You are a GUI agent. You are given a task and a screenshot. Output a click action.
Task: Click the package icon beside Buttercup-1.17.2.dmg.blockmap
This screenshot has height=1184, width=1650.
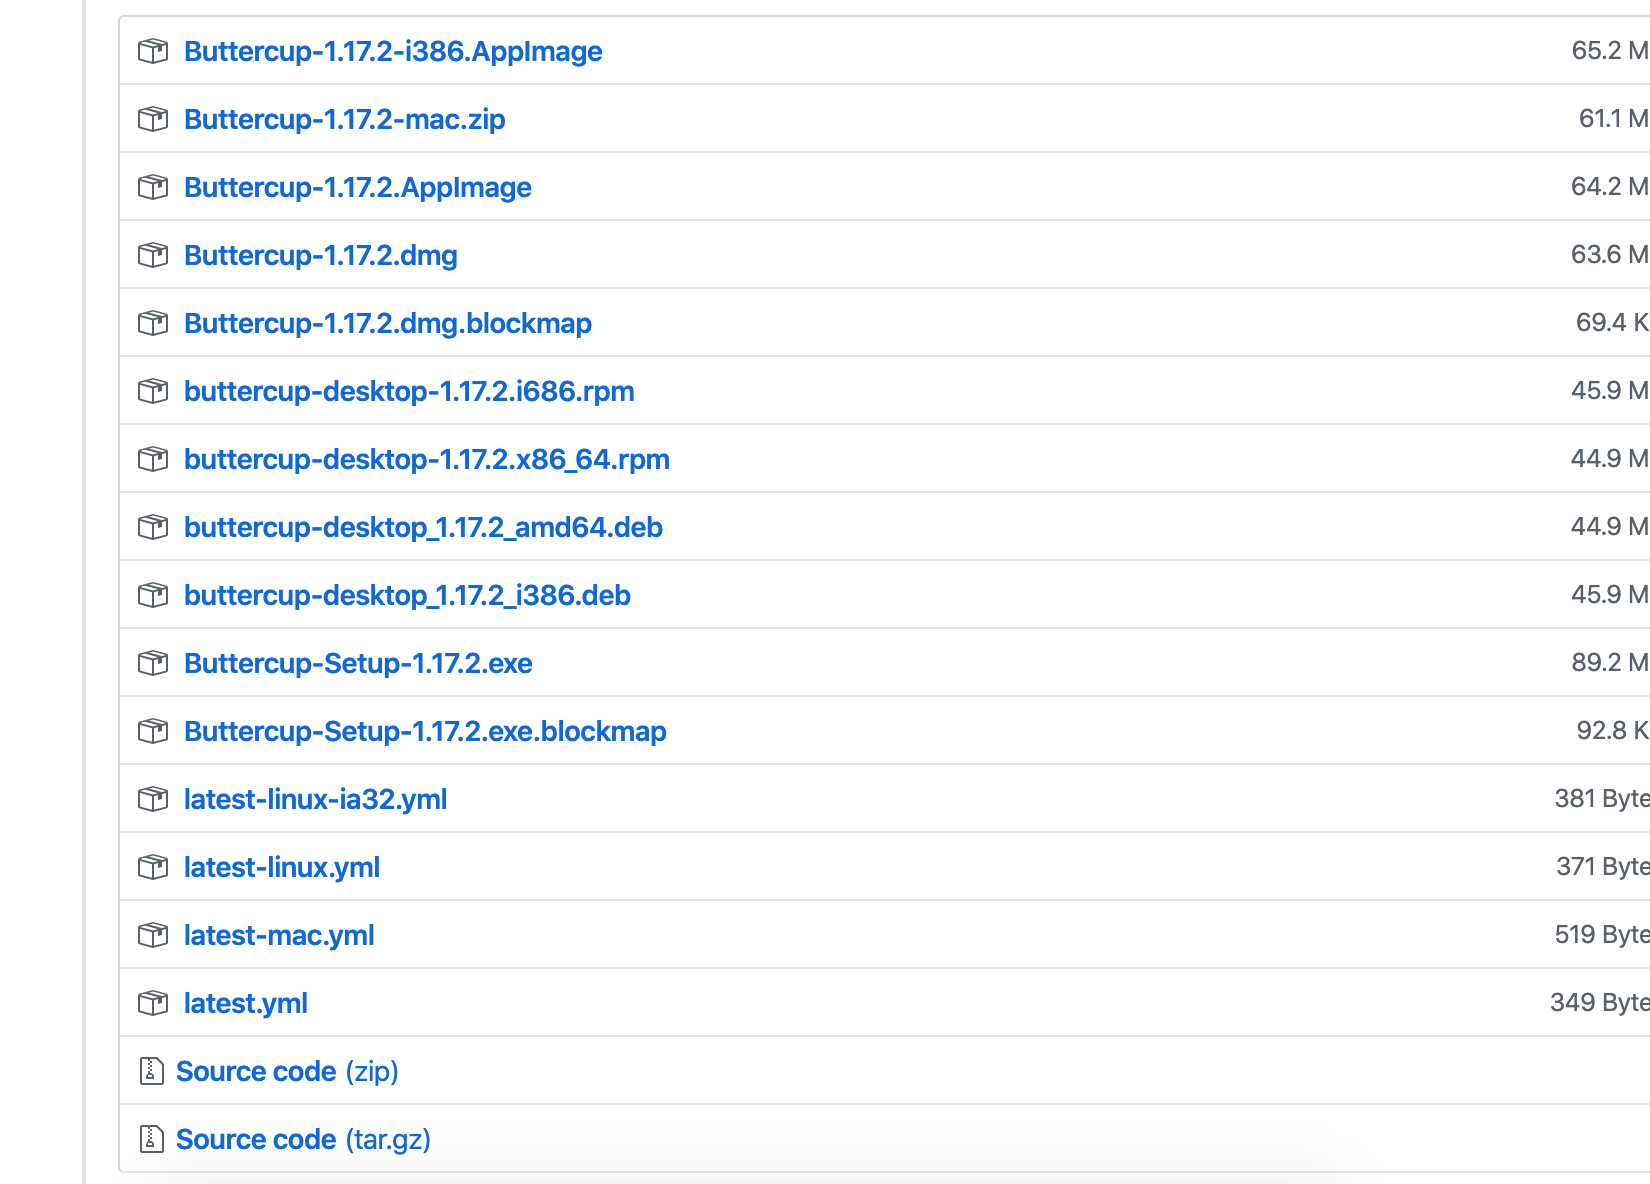click(153, 323)
